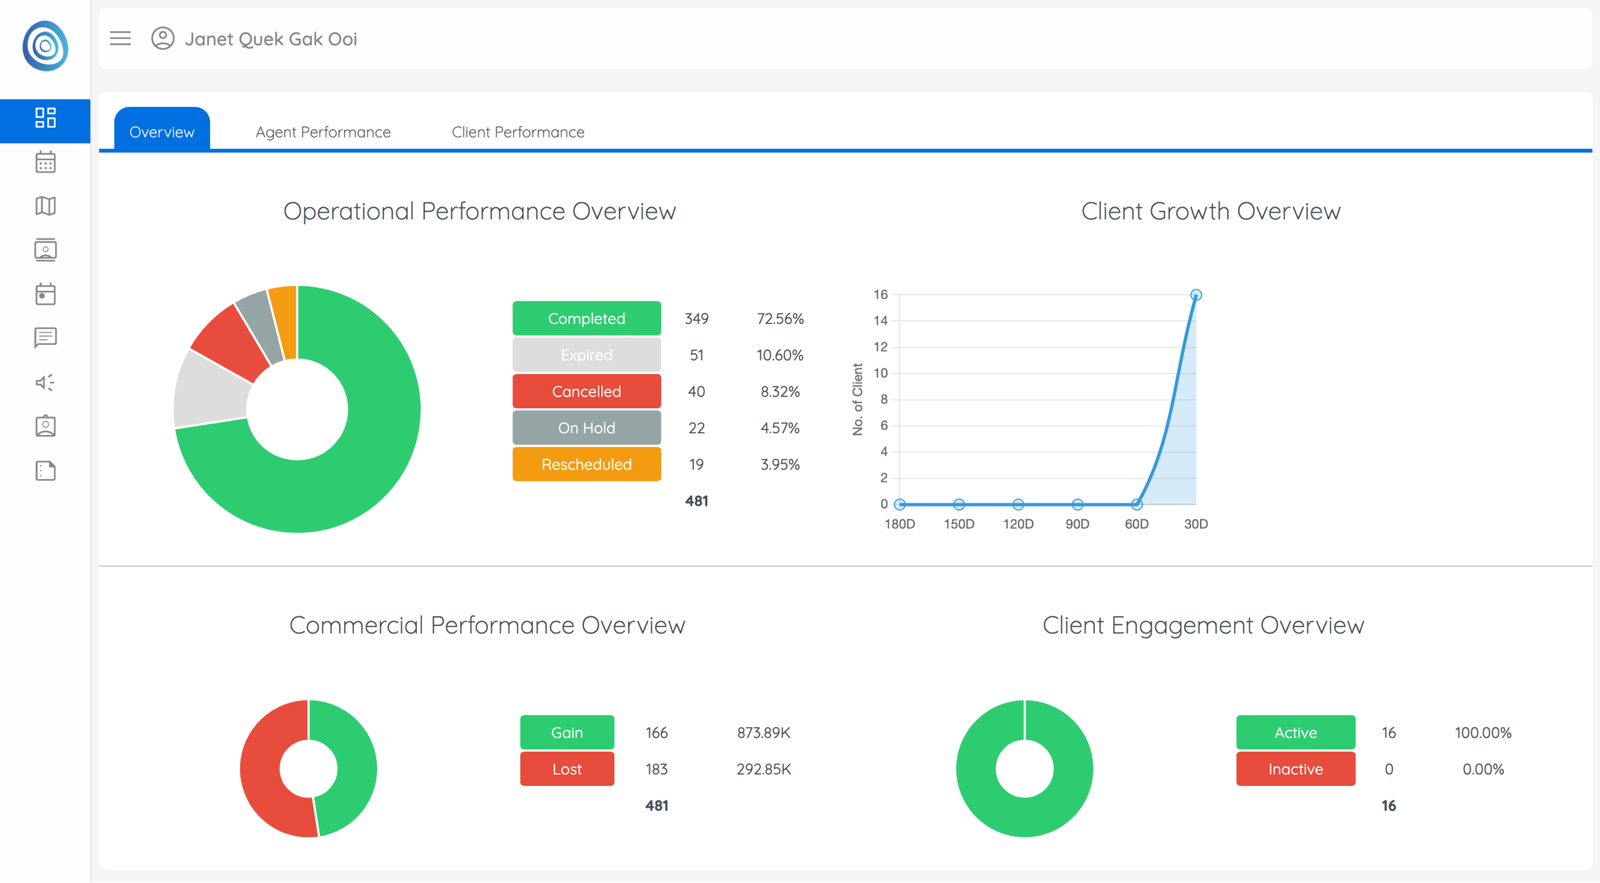Click the red Cancelled legend button
1600x883 pixels.
tap(586, 391)
